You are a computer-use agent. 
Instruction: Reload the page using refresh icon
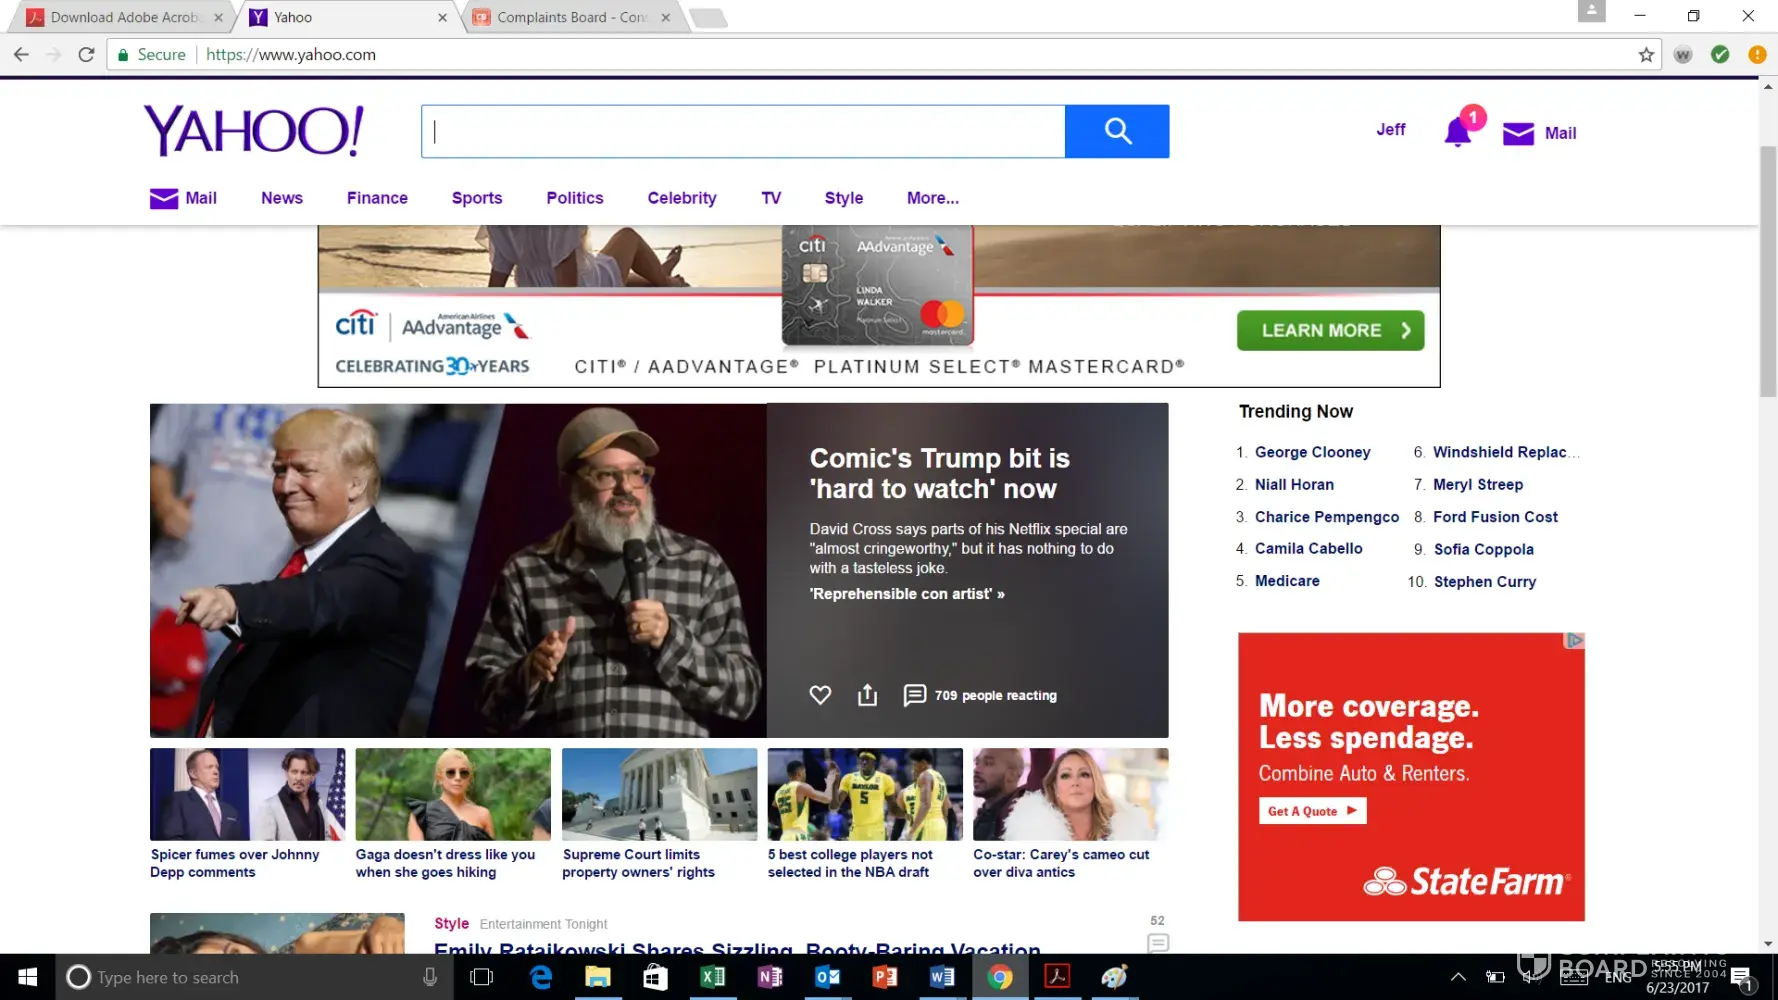87,55
